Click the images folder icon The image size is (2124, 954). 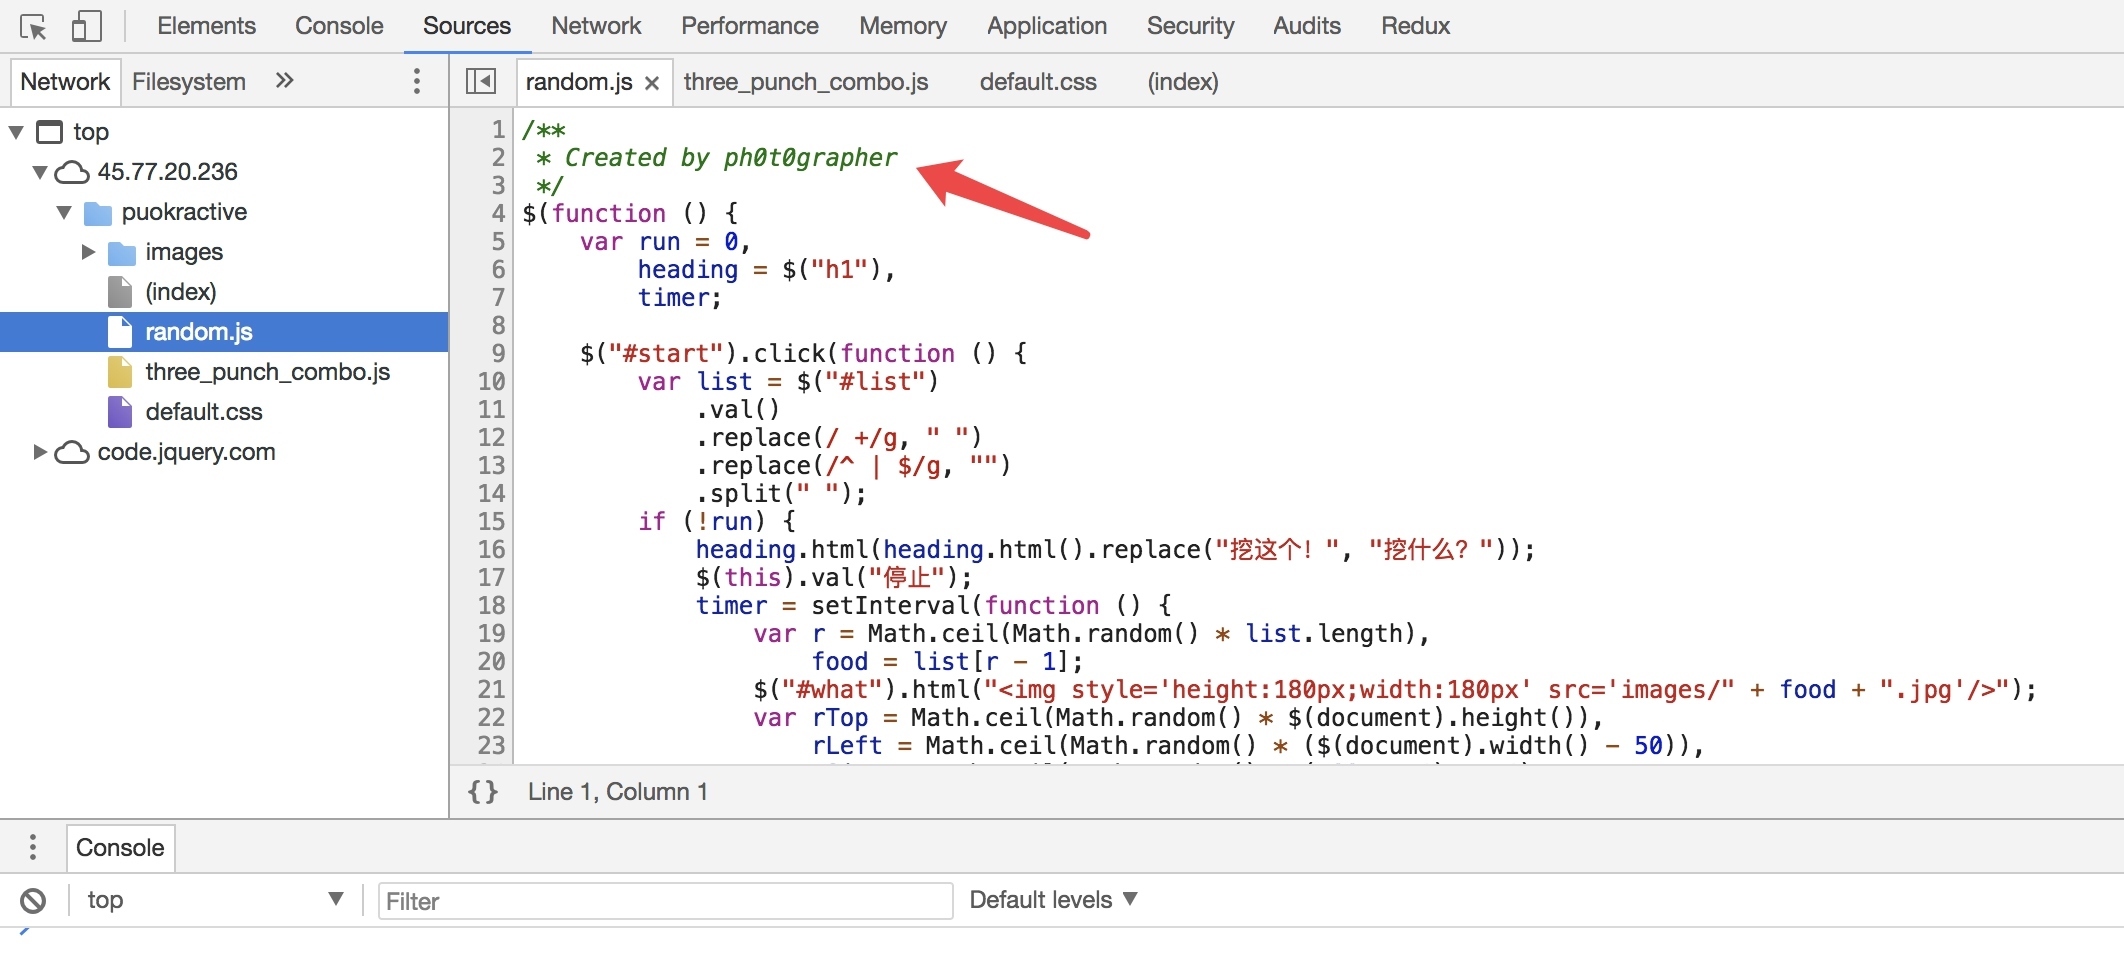coord(122,253)
